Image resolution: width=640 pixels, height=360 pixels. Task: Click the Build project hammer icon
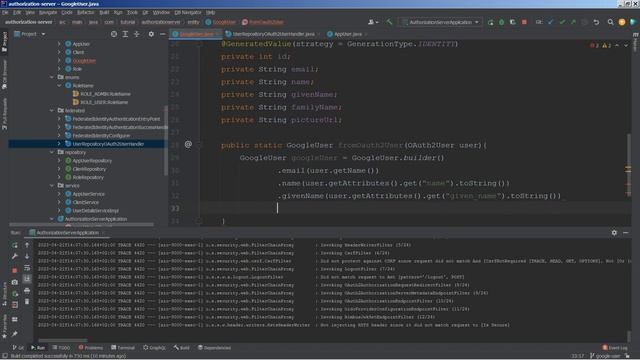click(x=389, y=22)
